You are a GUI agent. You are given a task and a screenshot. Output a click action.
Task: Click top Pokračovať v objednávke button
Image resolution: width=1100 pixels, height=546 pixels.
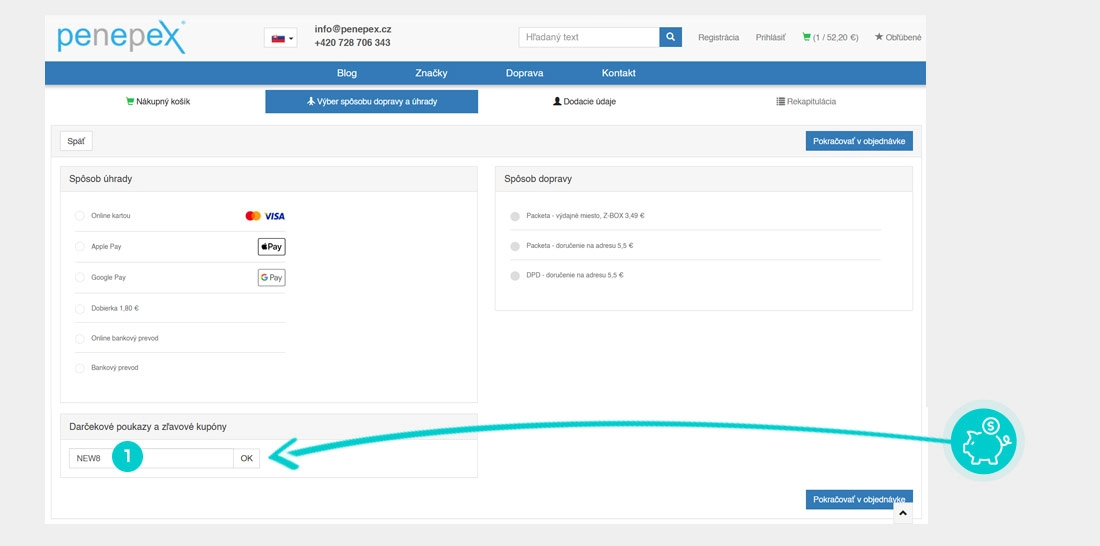859,141
